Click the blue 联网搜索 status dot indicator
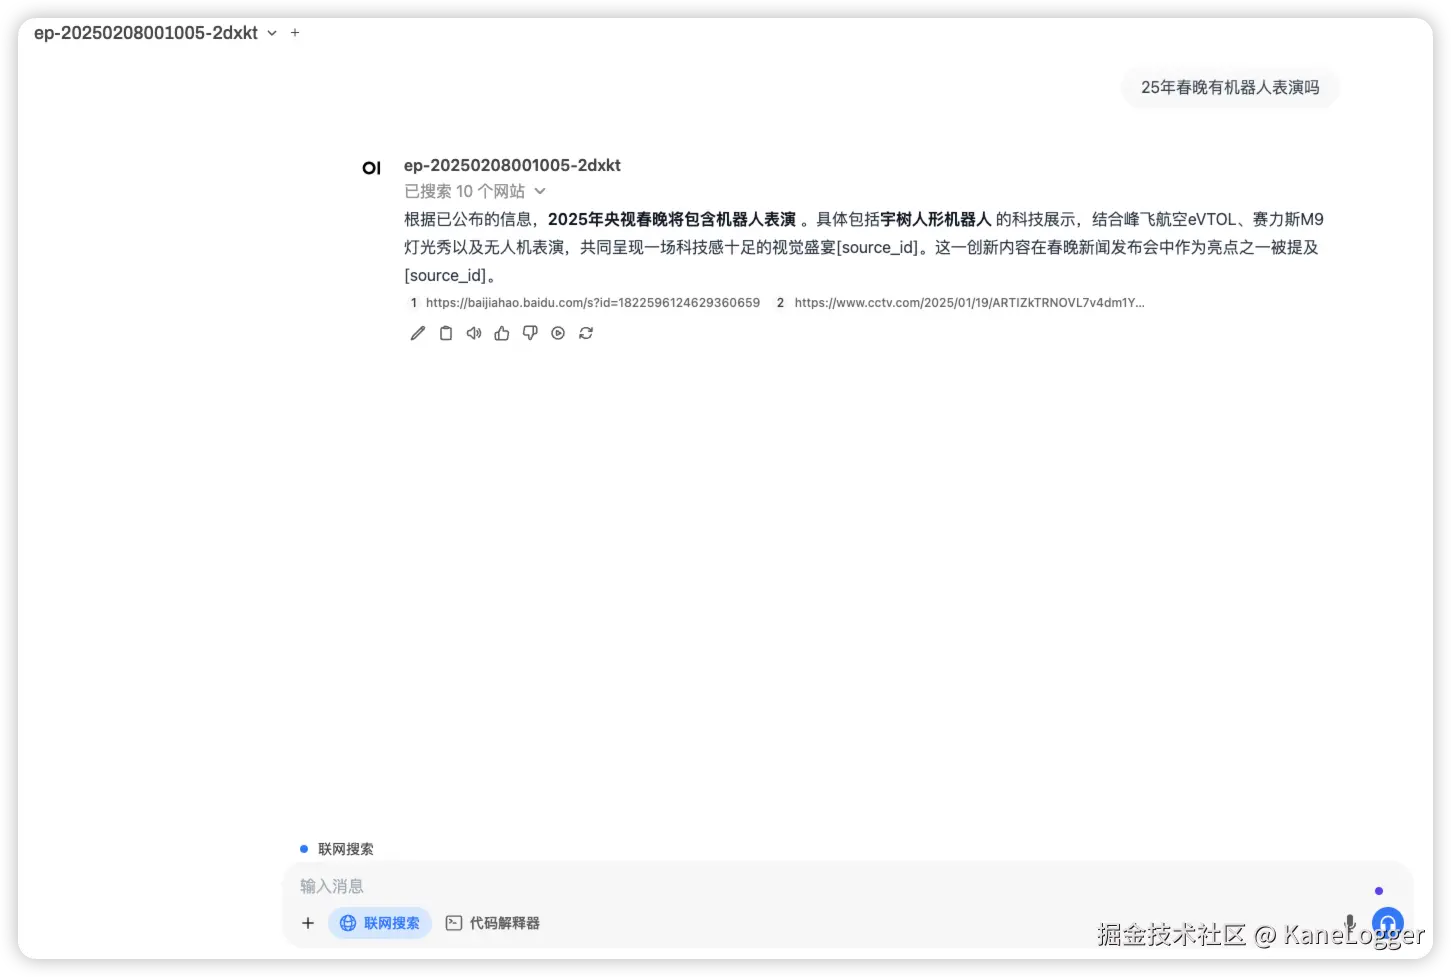1451x977 pixels. (305, 848)
